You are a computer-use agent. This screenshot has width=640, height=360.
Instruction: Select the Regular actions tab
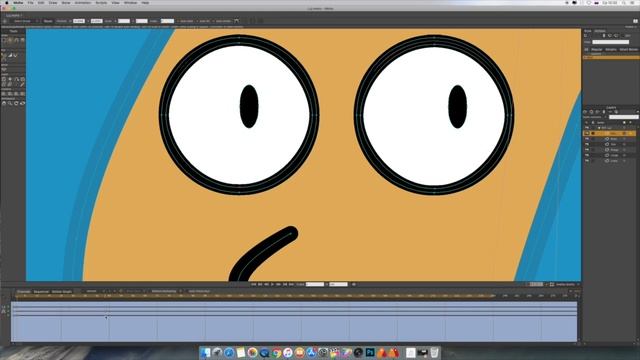tap(597, 49)
